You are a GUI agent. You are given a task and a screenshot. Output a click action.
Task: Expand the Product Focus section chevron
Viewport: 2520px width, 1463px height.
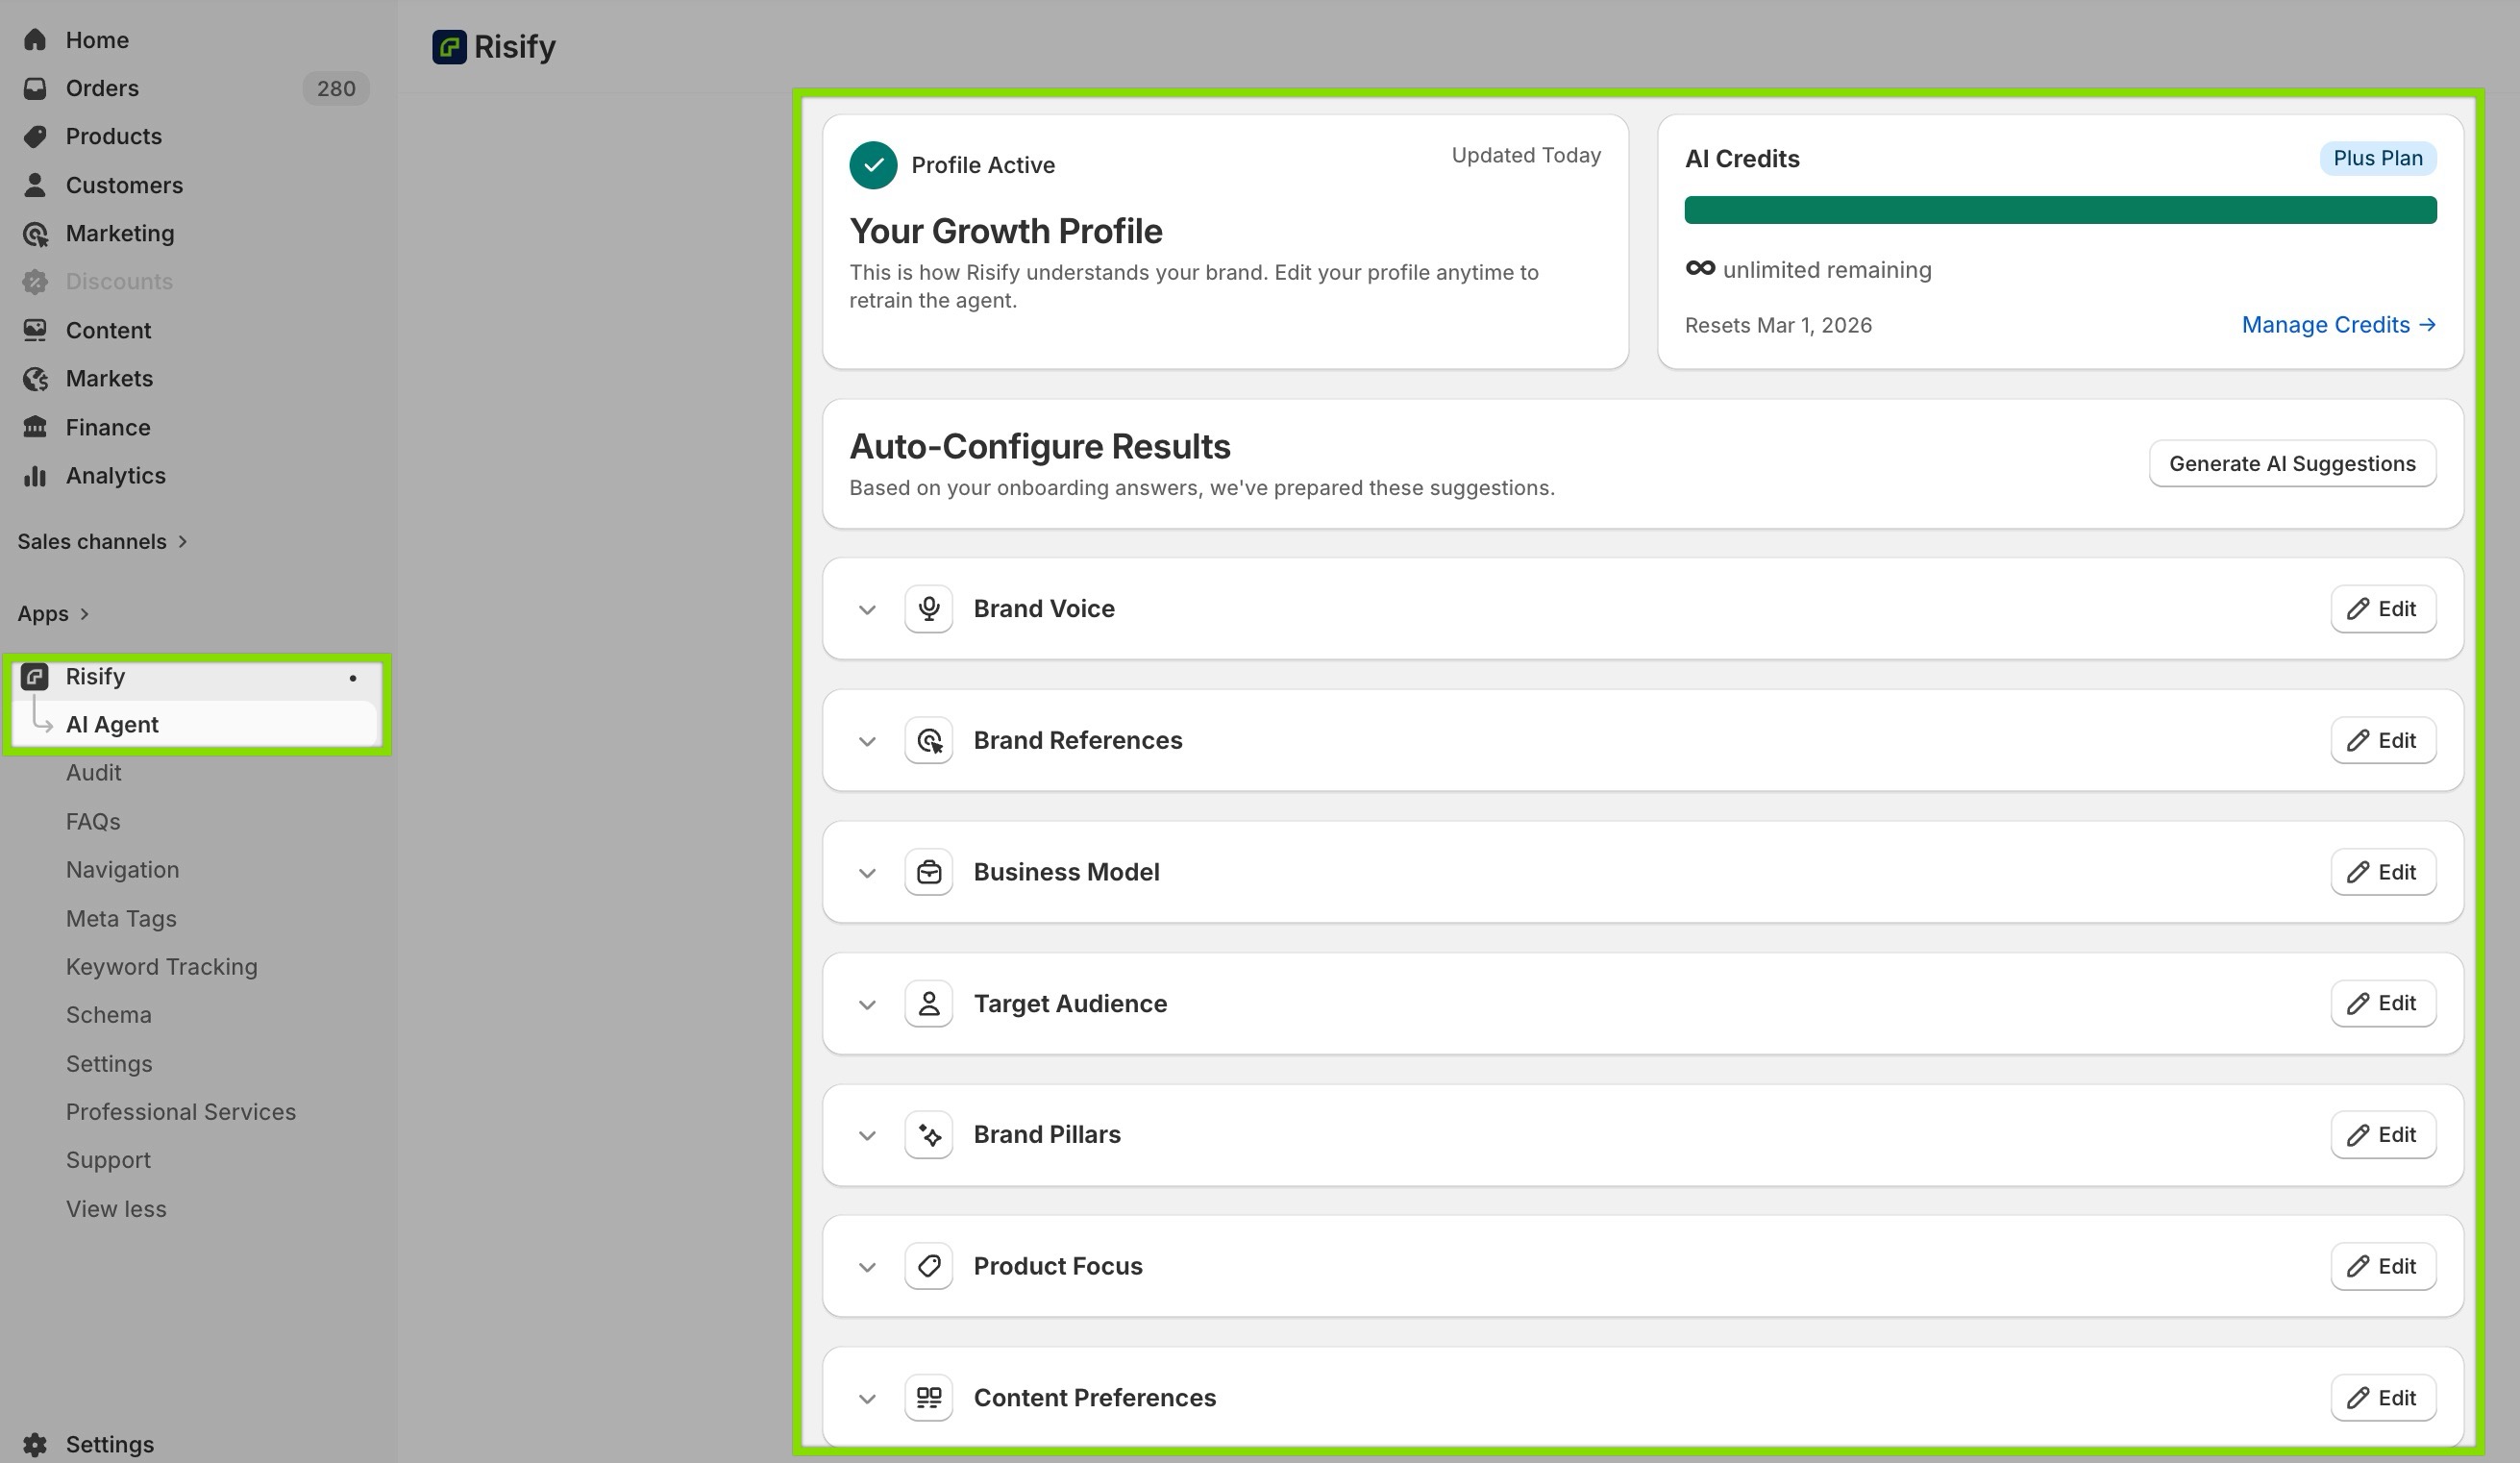[867, 1268]
